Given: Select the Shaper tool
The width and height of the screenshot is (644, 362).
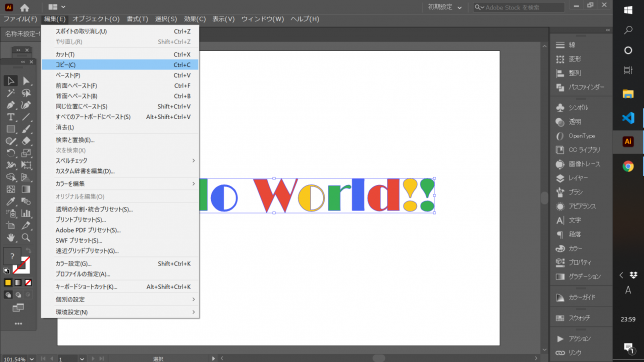Looking at the screenshot, I should point(11,141).
